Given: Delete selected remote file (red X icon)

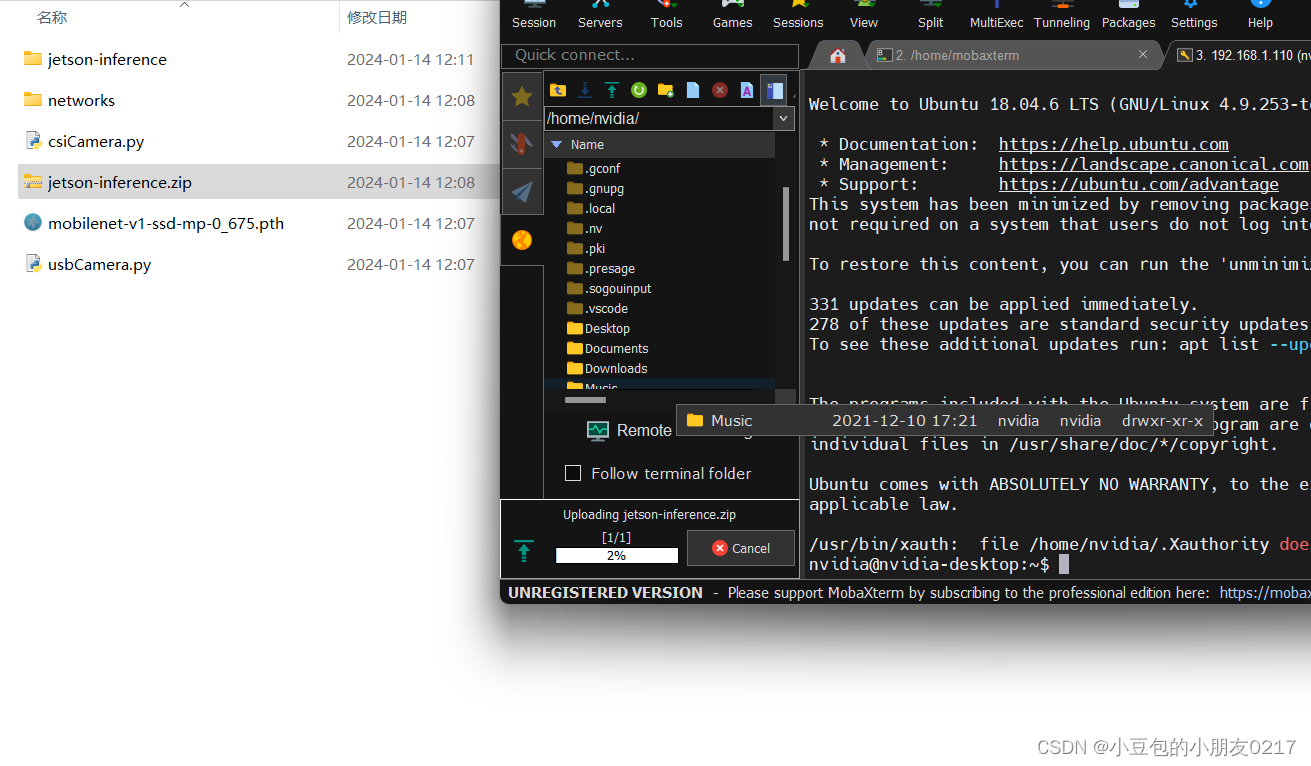Looking at the screenshot, I should coord(720,90).
